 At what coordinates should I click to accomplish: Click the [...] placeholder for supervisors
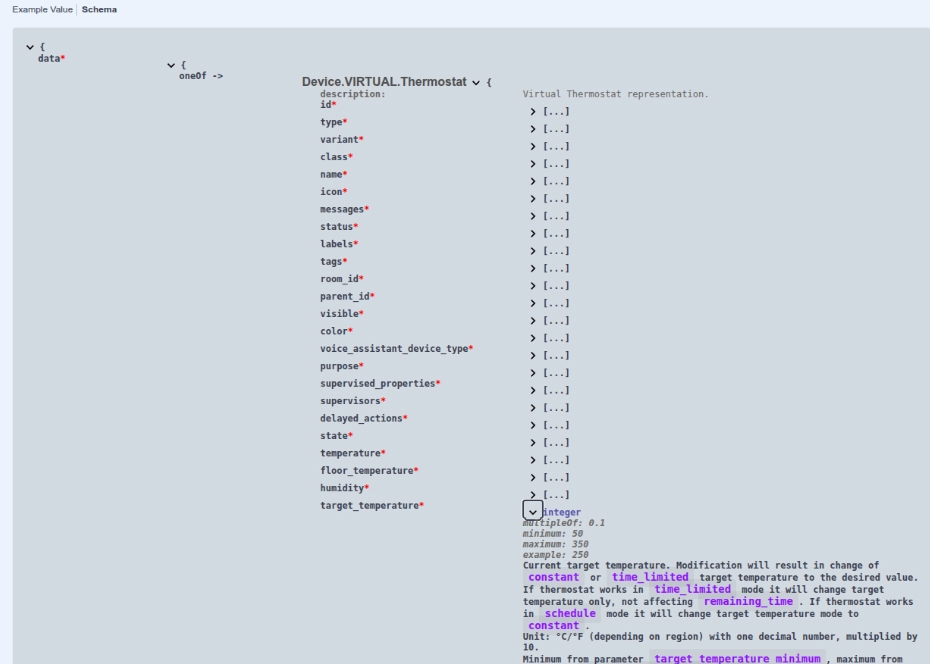556,408
